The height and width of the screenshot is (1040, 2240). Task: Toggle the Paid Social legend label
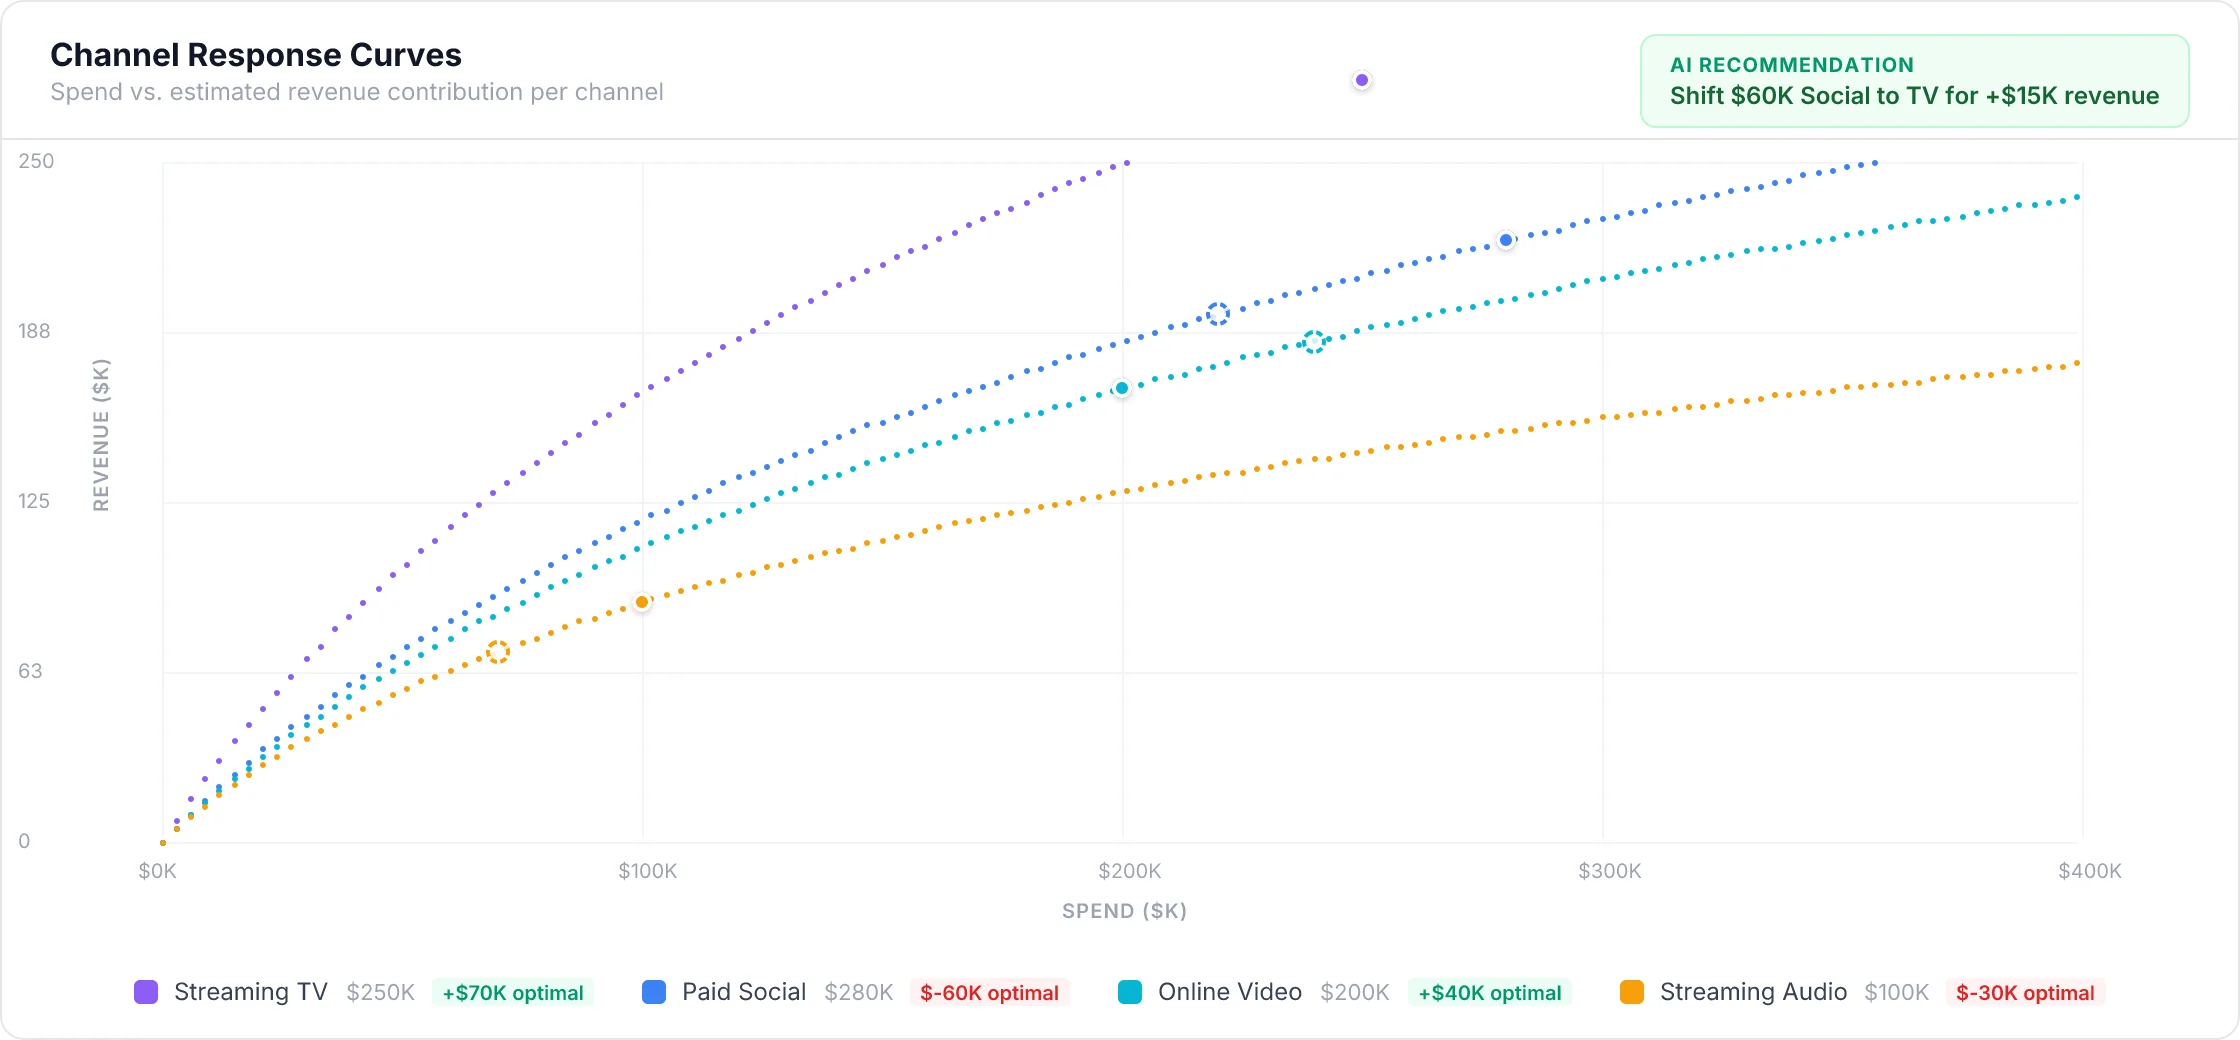click(x=744, y=992)
